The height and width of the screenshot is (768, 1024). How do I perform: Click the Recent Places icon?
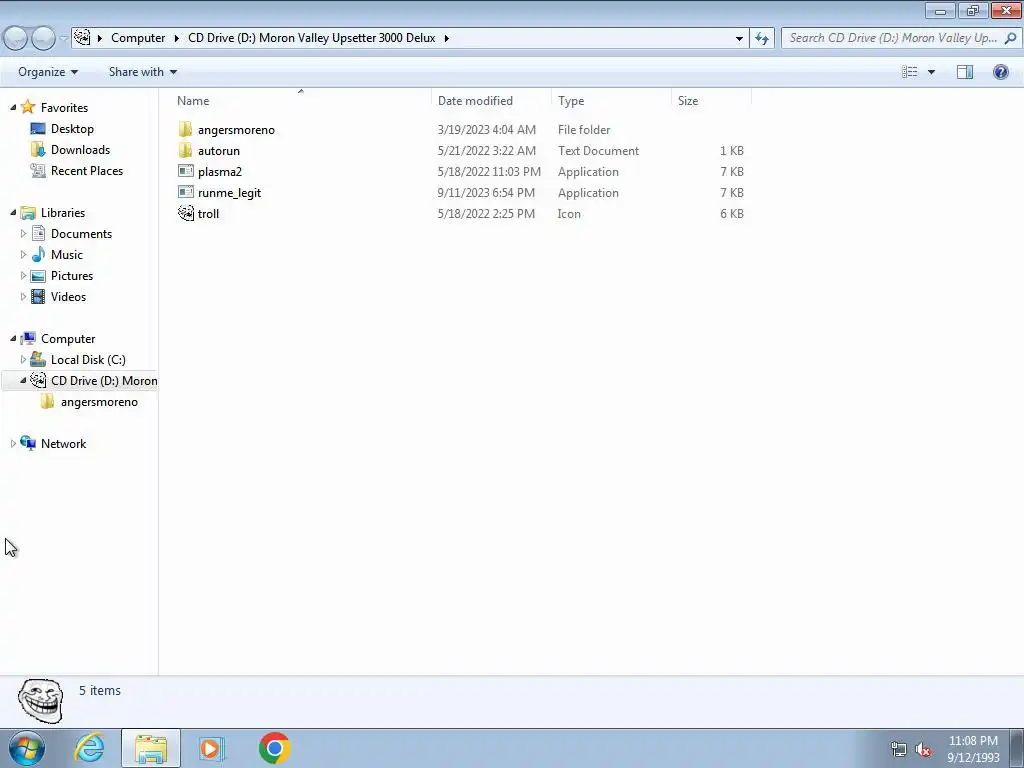coord(38,170)
